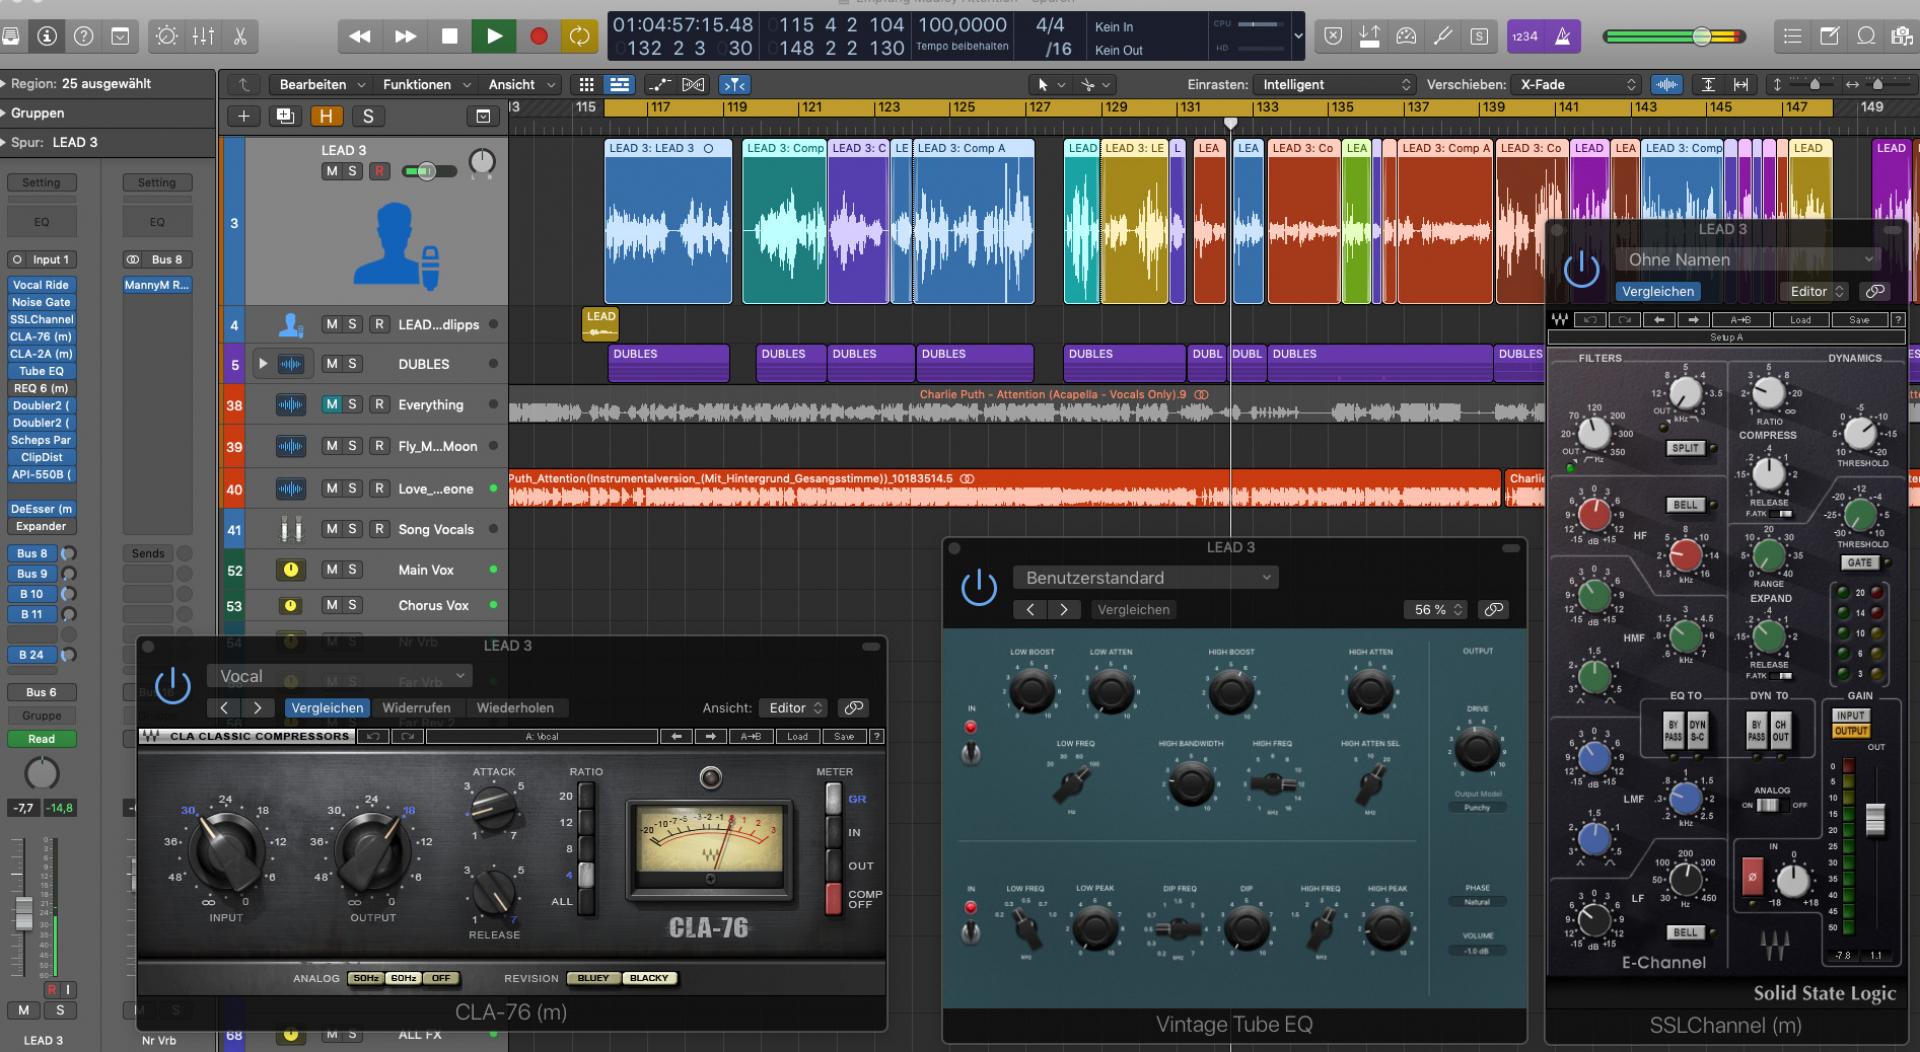The height and width of the screenshot is (1052, 1920).
Task: Record-enable the LEAD 3 track
Action: click(x=379, y=171)
